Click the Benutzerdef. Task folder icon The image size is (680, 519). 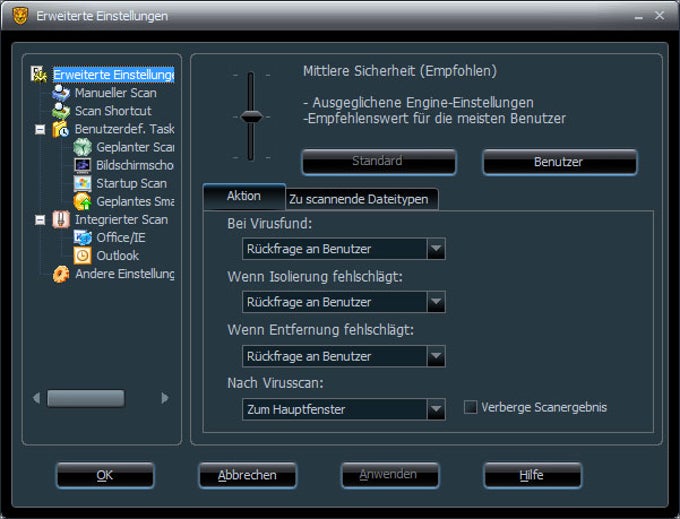coord(61,129)
